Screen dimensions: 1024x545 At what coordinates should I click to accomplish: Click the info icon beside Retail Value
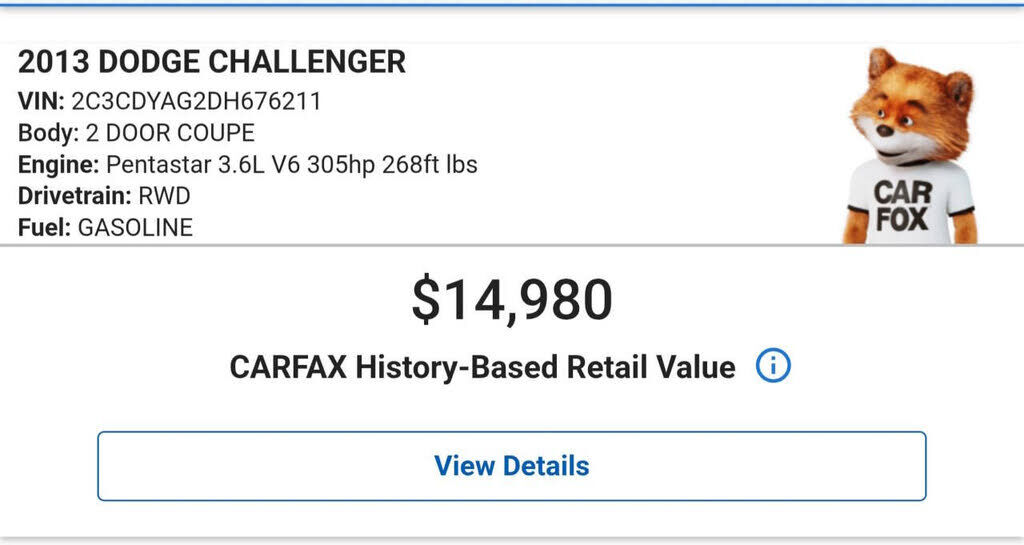(773, 367)
